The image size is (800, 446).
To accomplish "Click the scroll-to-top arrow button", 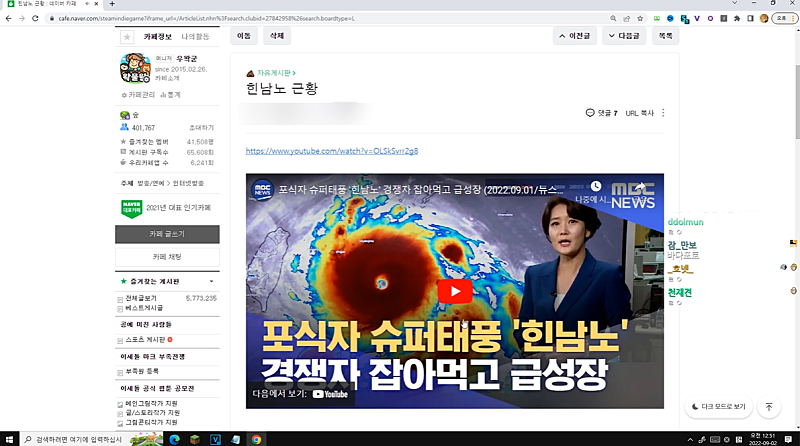I will 769,407.
